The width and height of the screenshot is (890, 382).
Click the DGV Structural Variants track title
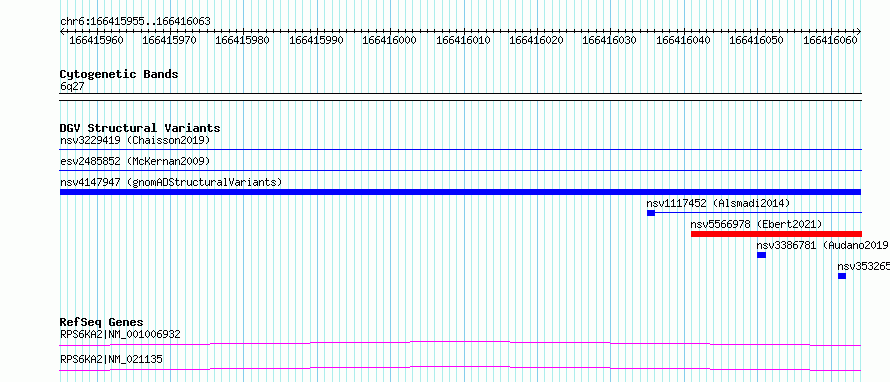point(140,128)
